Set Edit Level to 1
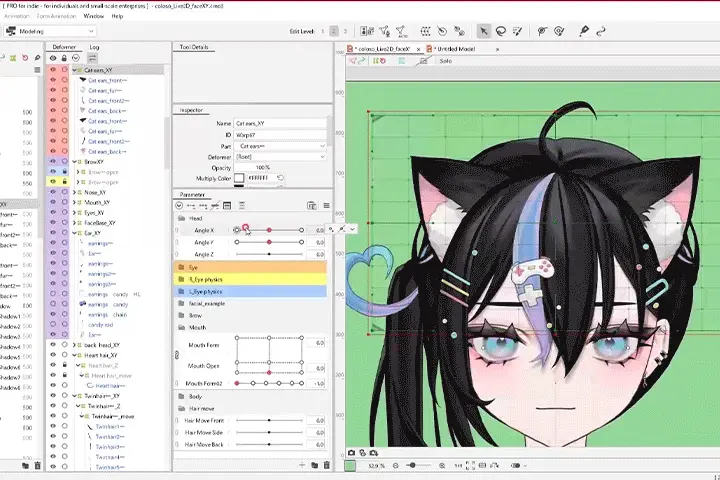This screenshot has height=480, width=720. click(x=323, y=31)
